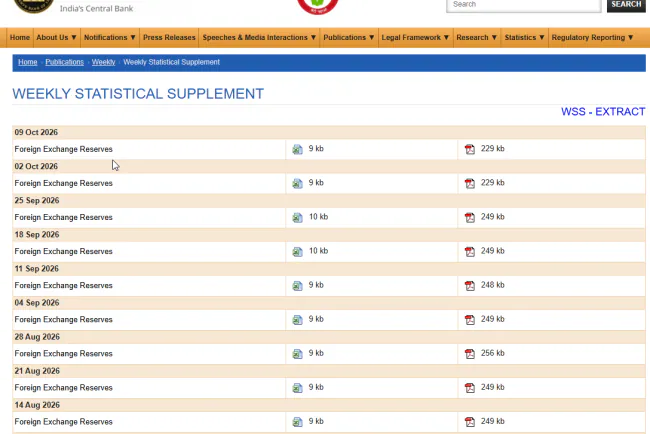Click the SEARCH button

pyautogui.click(x=626, y=5)
